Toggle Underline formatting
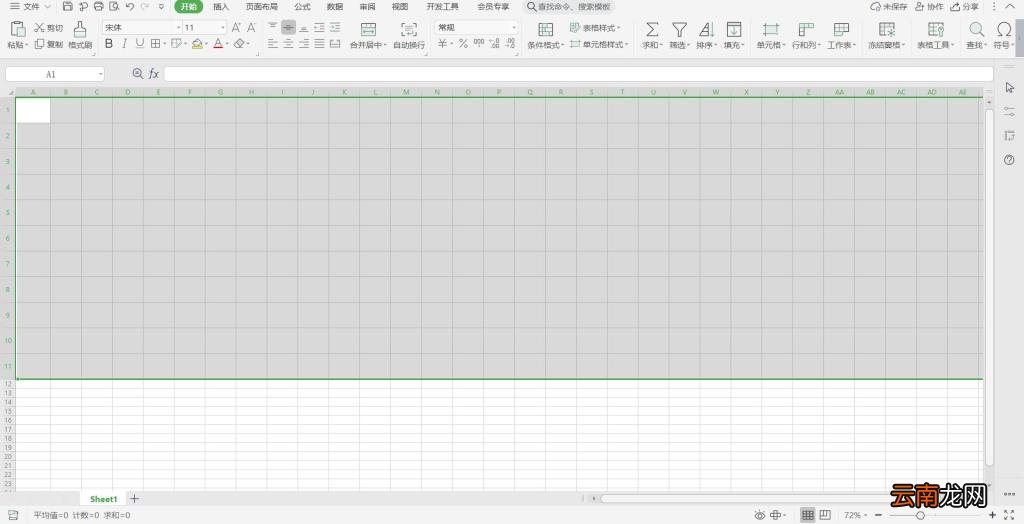1024x524 pixels. 139,43
